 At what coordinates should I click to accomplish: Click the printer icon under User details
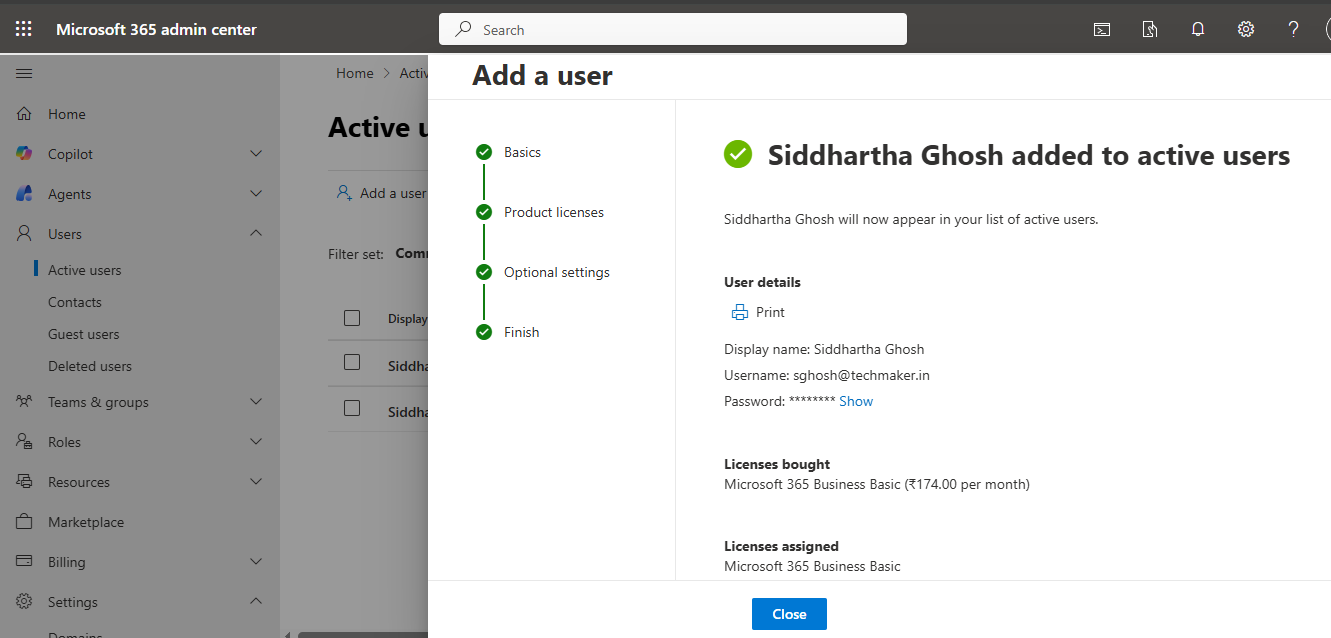tap(740, 312)
